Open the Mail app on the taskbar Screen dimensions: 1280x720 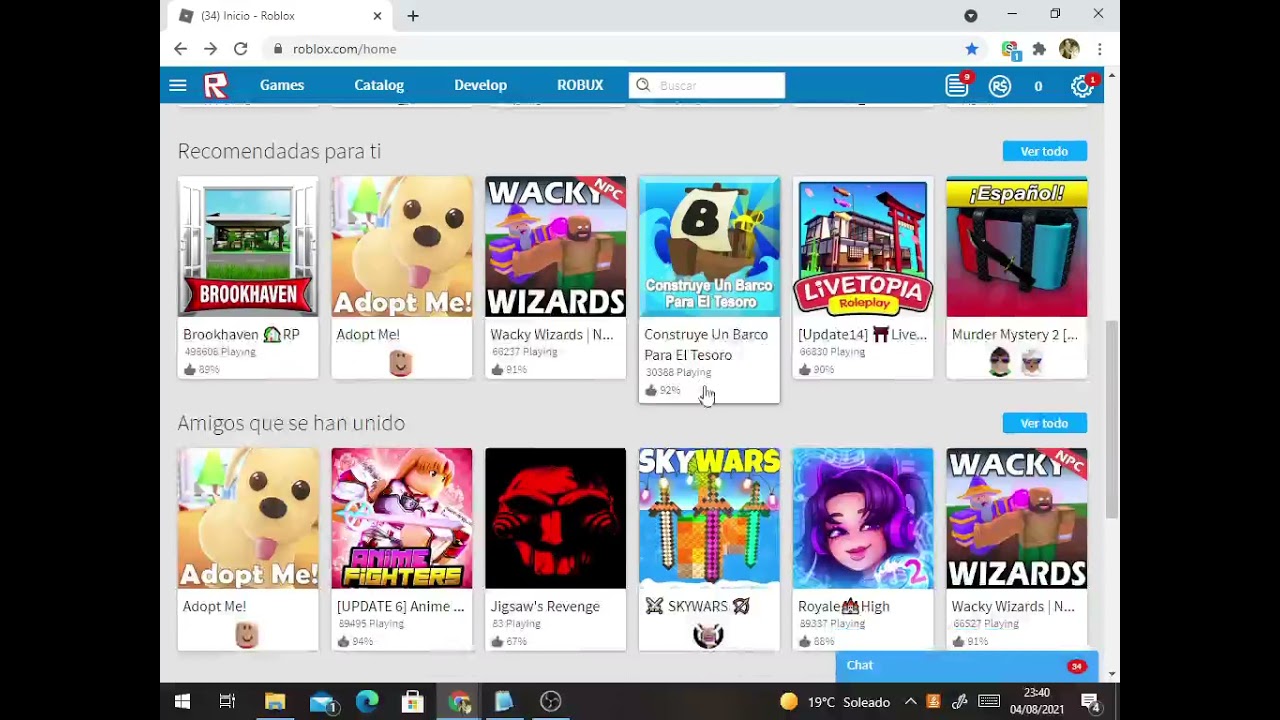coord(322,701)
